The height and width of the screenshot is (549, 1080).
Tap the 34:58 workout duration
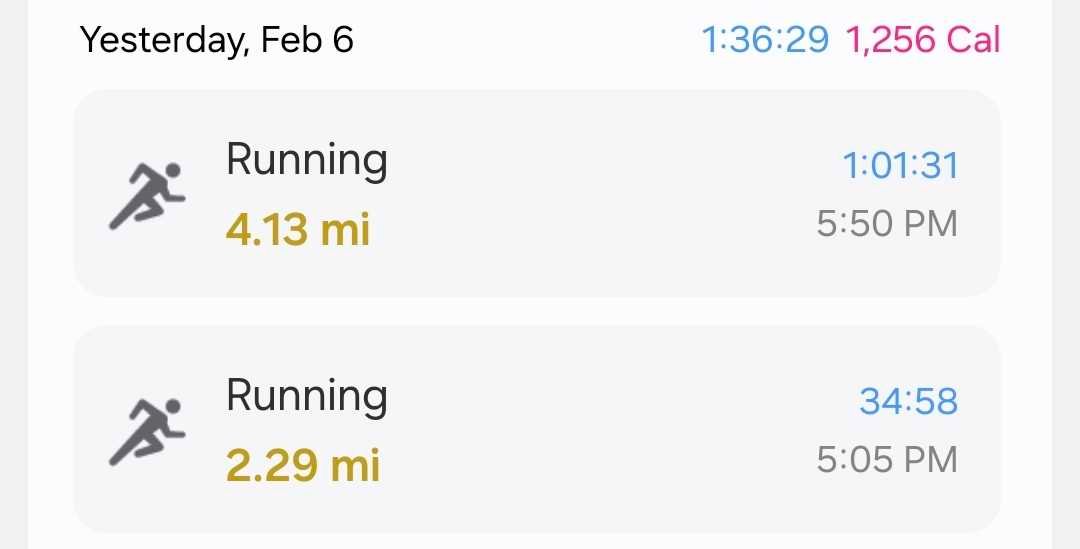pyautogui.click(x=908, y=402)
